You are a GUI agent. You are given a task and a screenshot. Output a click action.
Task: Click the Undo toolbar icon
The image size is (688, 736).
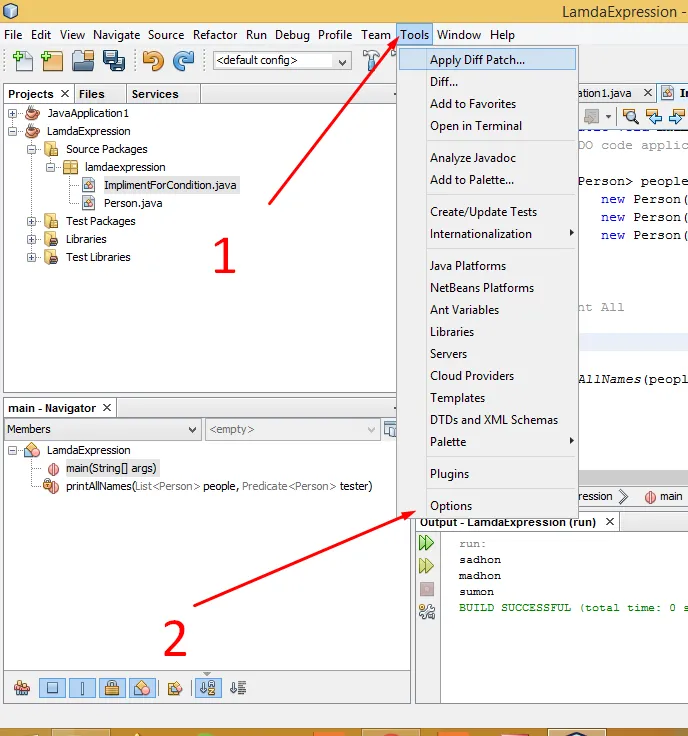click(153, 61)
